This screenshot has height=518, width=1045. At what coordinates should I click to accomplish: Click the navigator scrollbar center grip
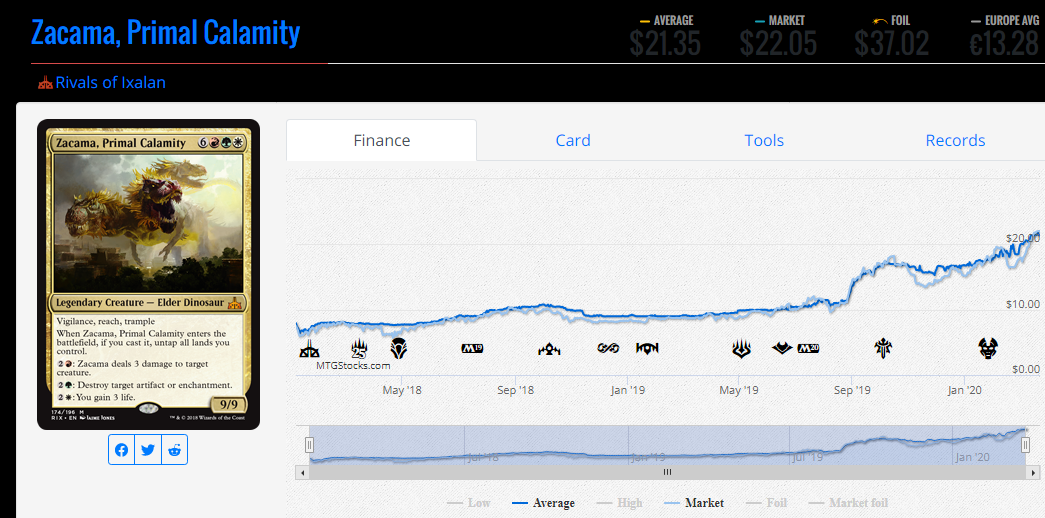click(x=667, y=472)
